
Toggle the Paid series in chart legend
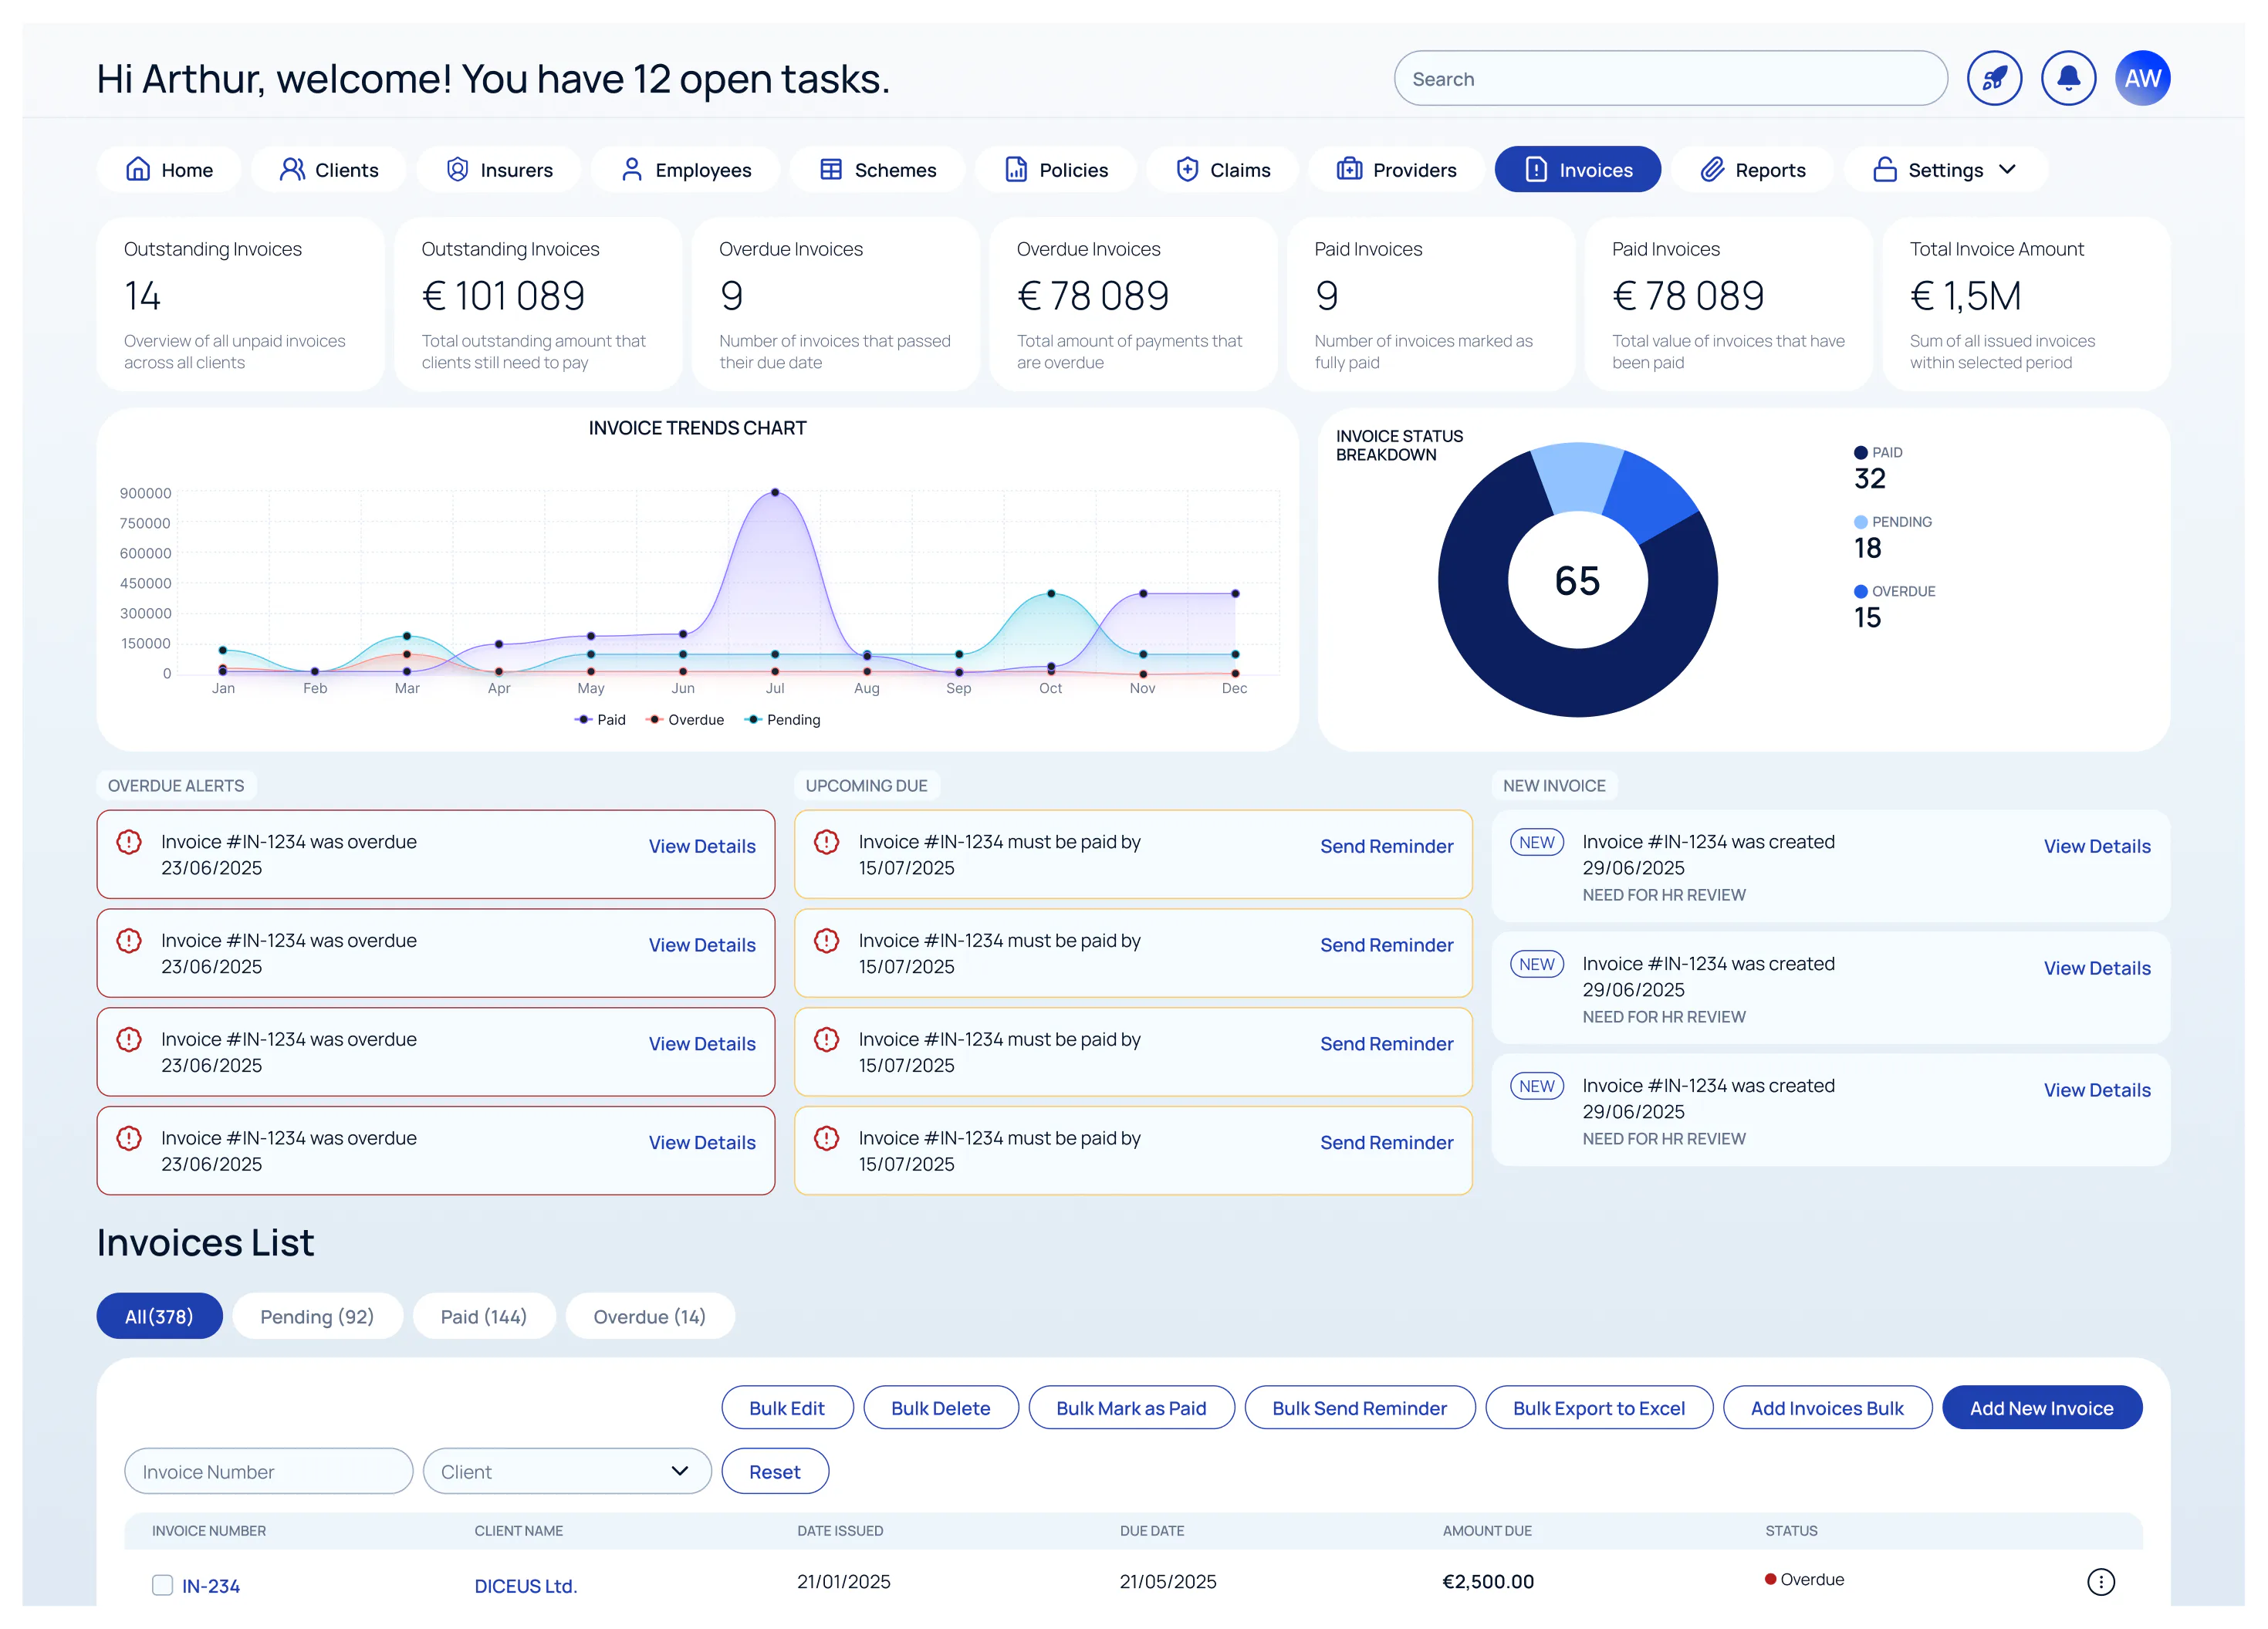(600, 719)
